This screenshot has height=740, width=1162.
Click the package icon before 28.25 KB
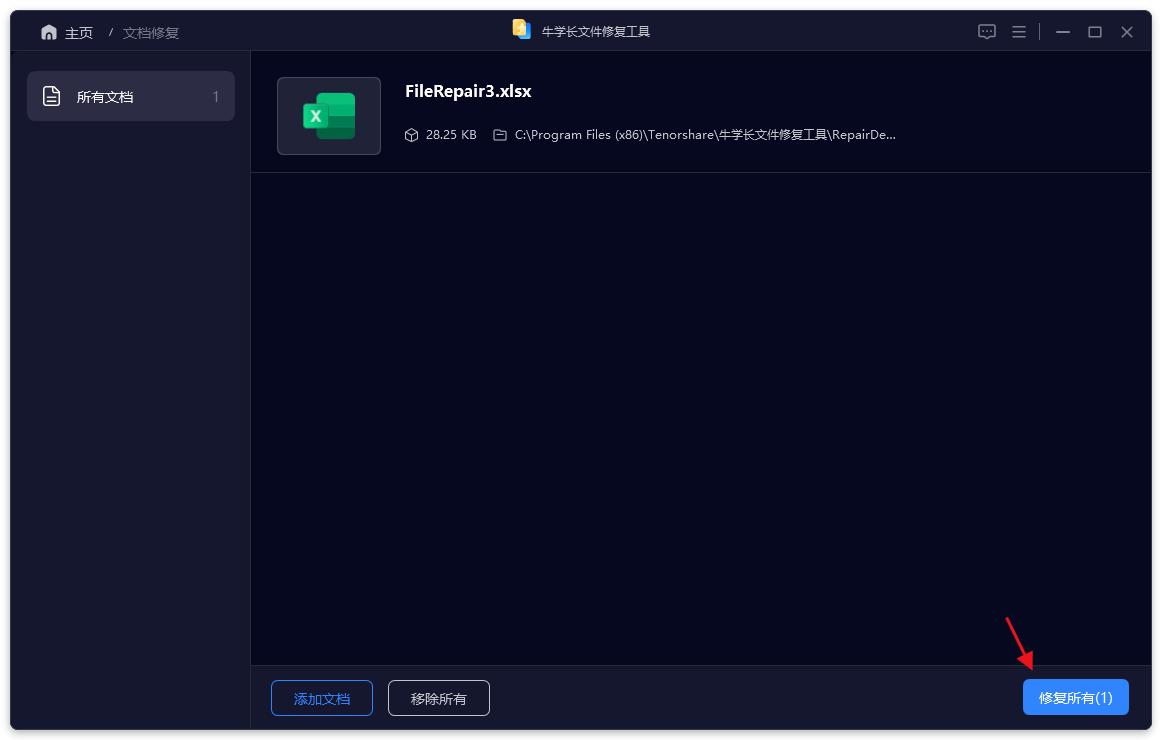(x=412, y=134)
